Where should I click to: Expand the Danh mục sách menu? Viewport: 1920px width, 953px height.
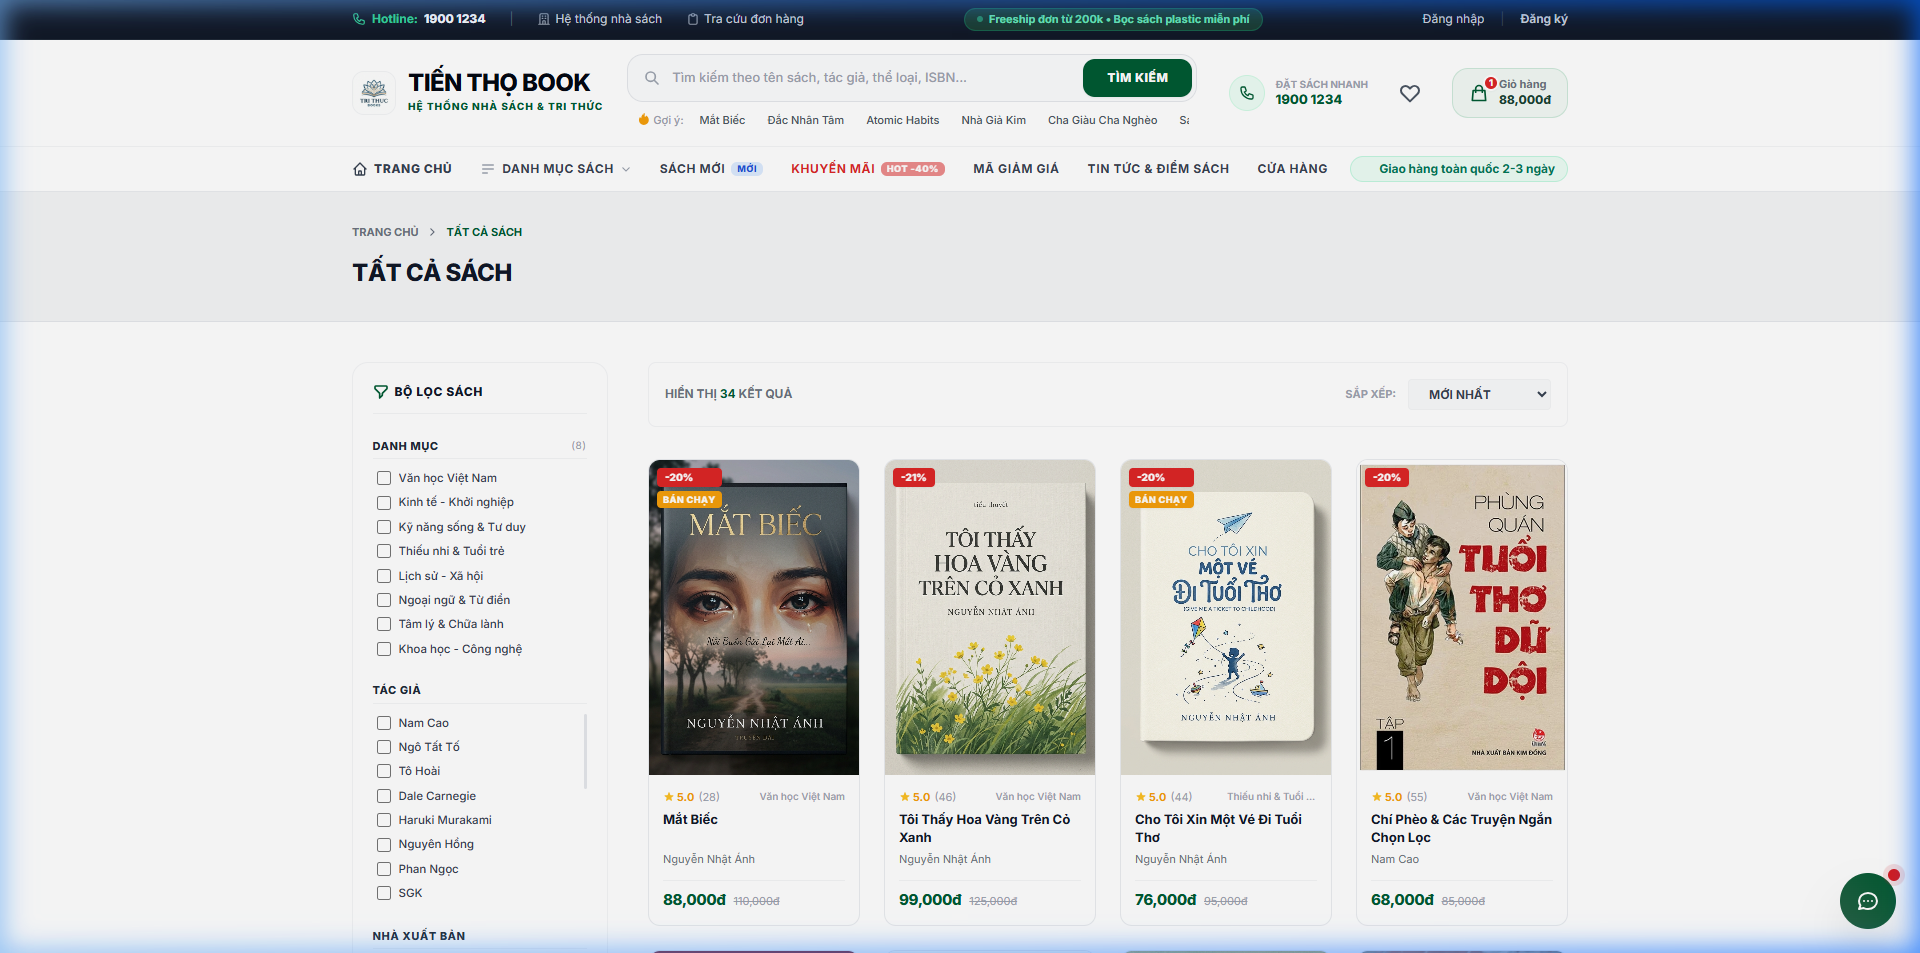[556, 169]
